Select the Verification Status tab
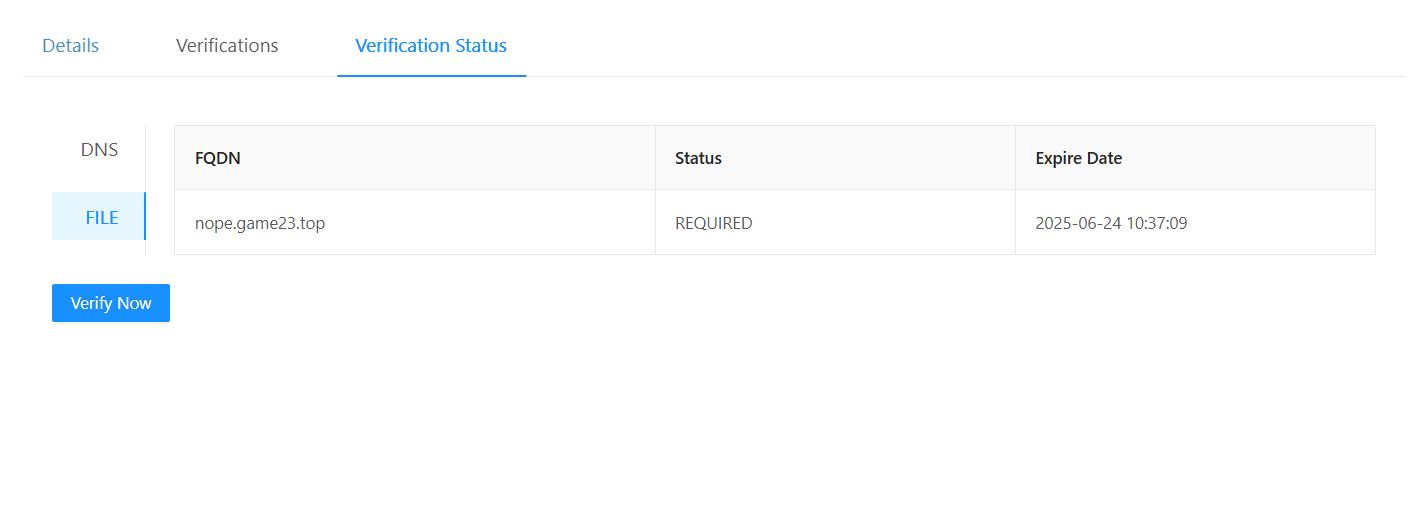 [x=431, y=46]
